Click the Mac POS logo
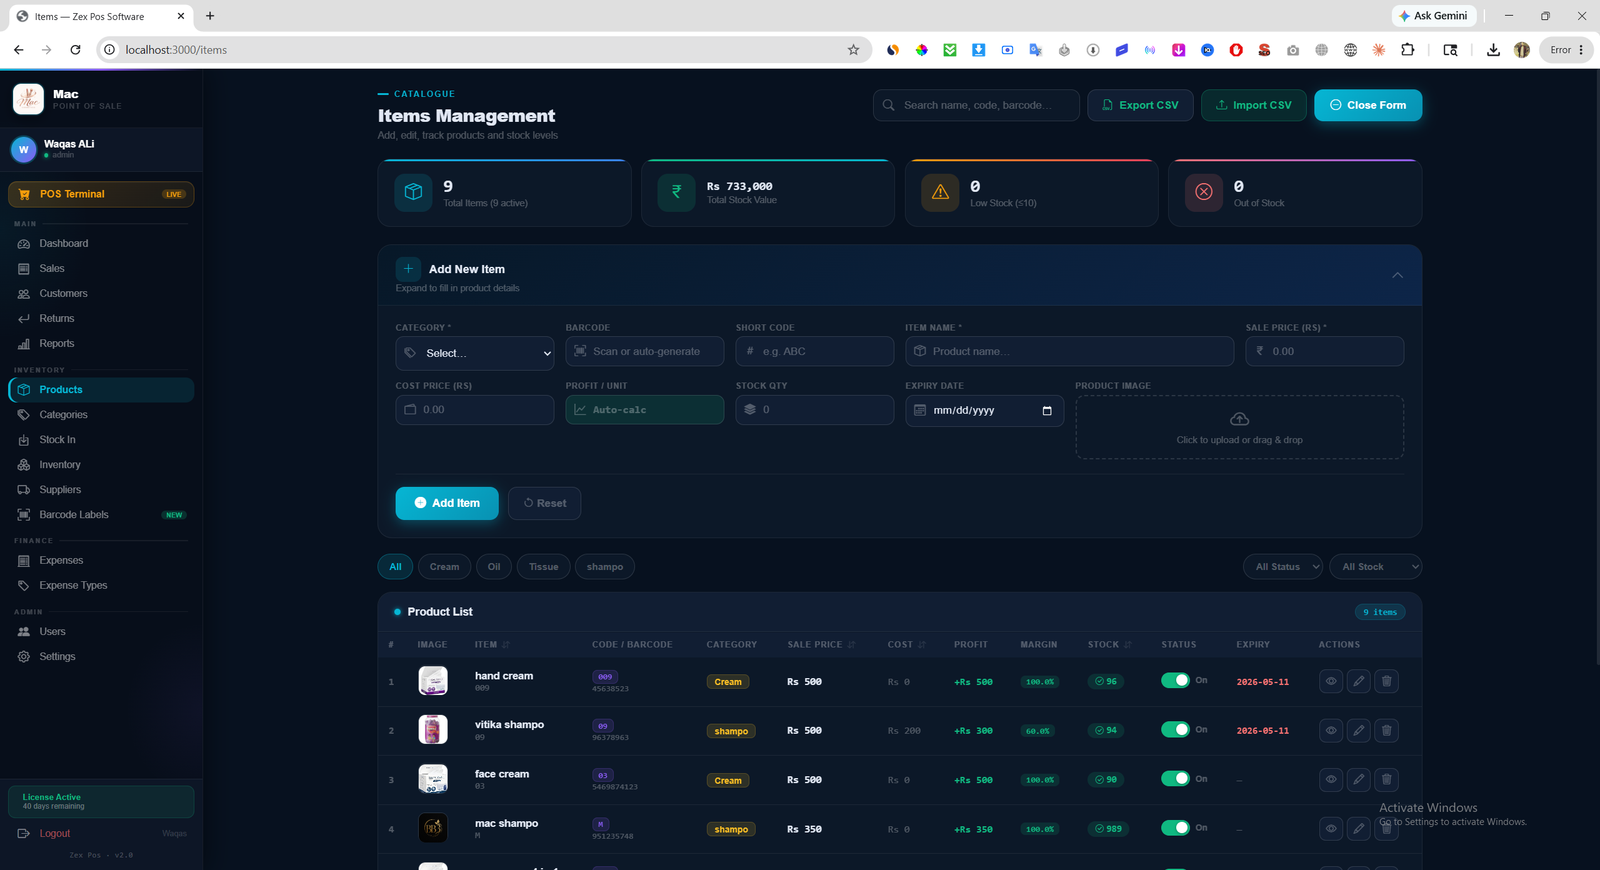The width and height of the screenshot is (1600, 870). pyautogui.click(x=28, y=99)
